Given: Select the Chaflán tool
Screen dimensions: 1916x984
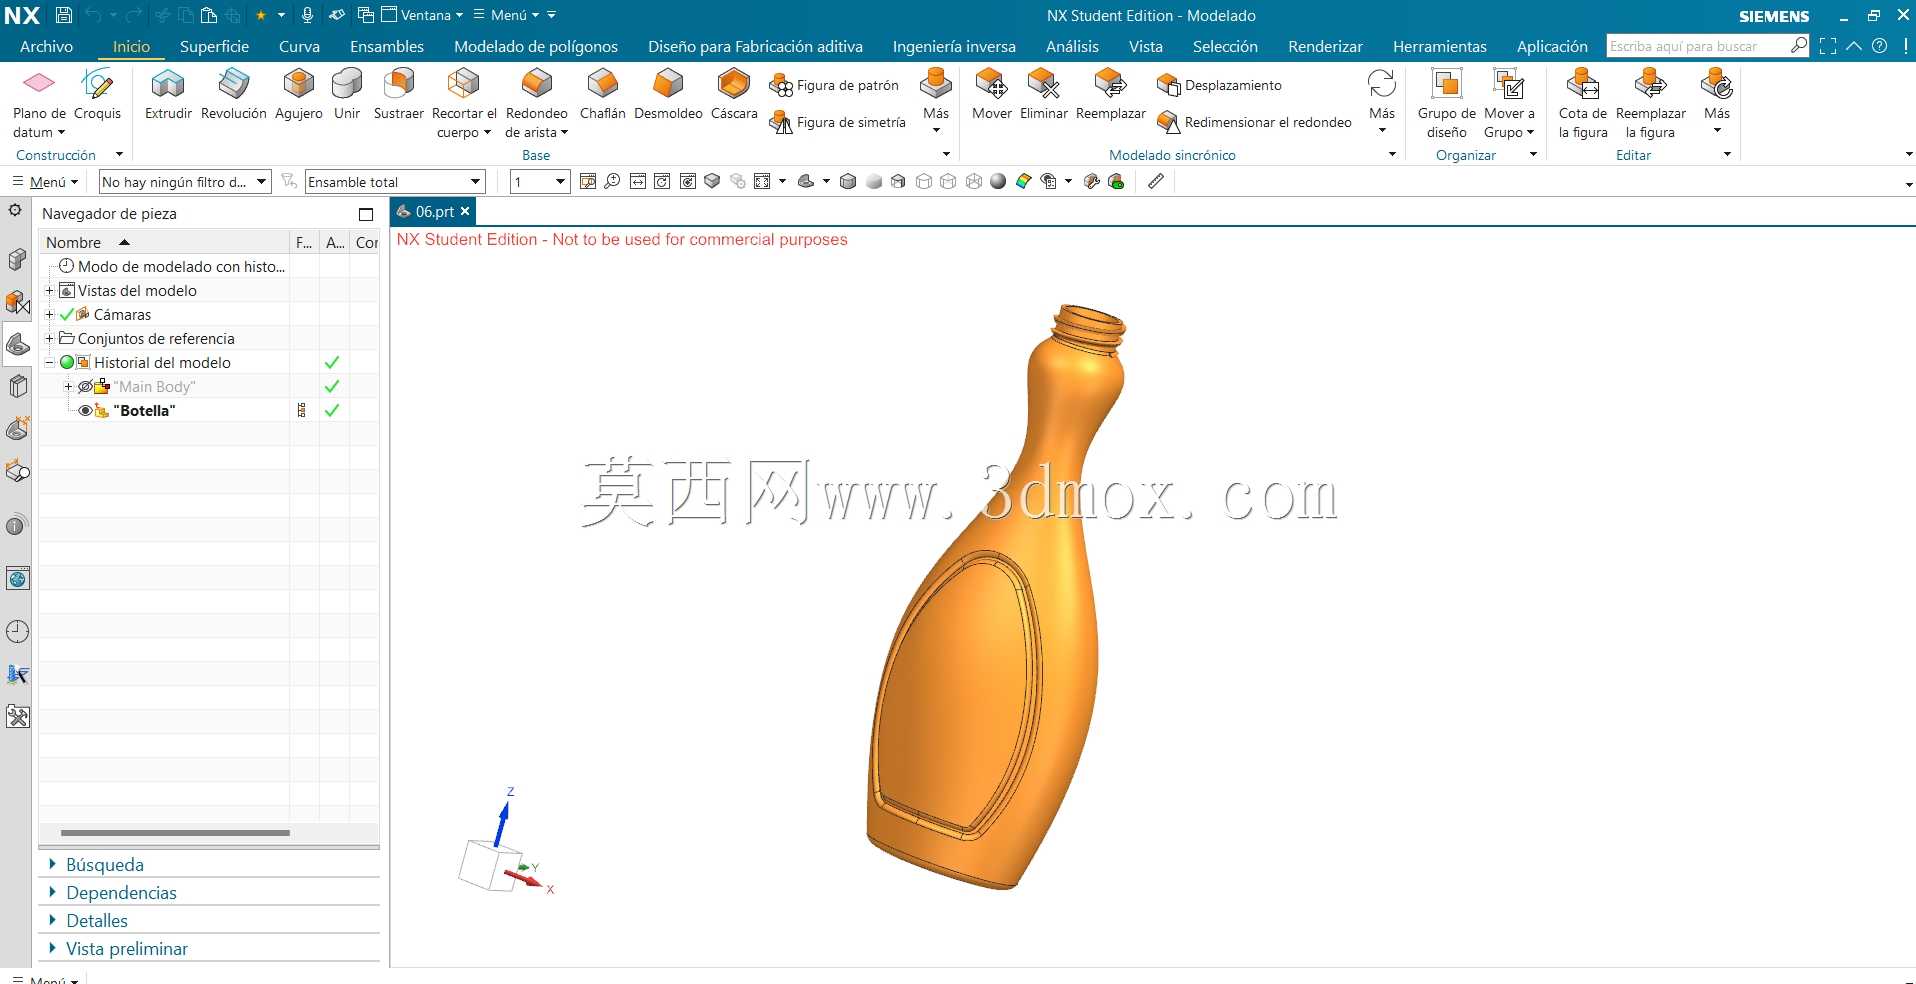Looking at the screenshot, I should [x=602, y=95].
